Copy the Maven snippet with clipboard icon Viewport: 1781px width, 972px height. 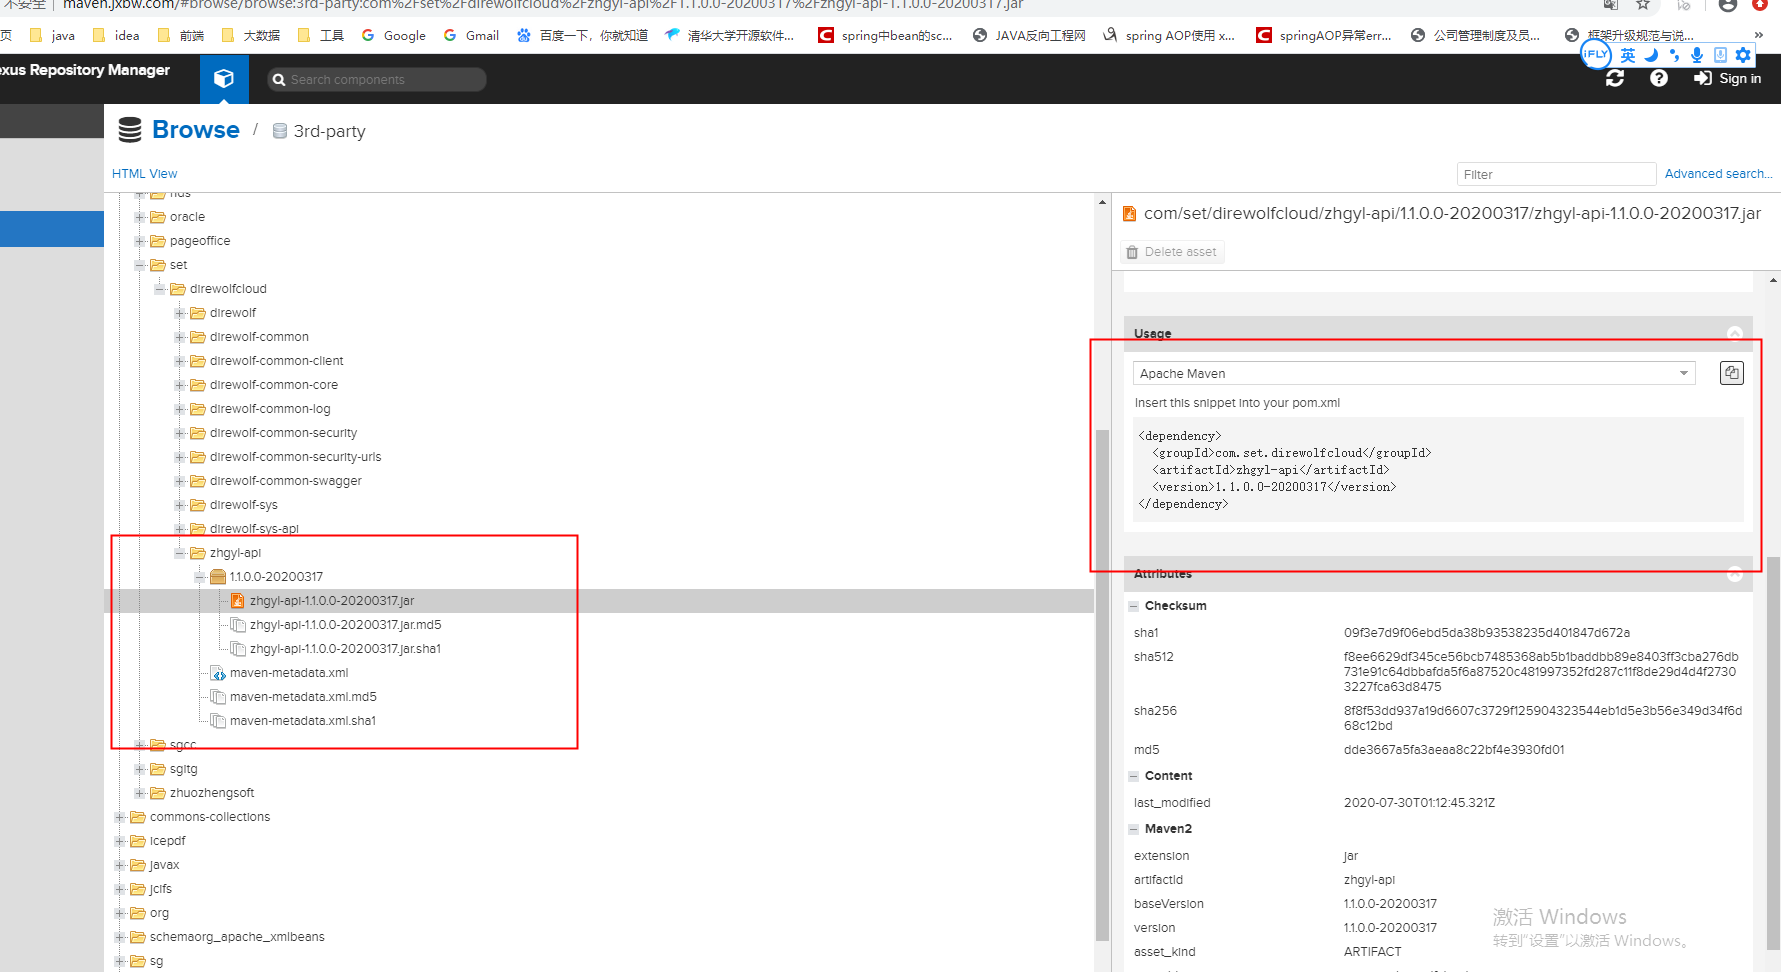coord(1731,373)
